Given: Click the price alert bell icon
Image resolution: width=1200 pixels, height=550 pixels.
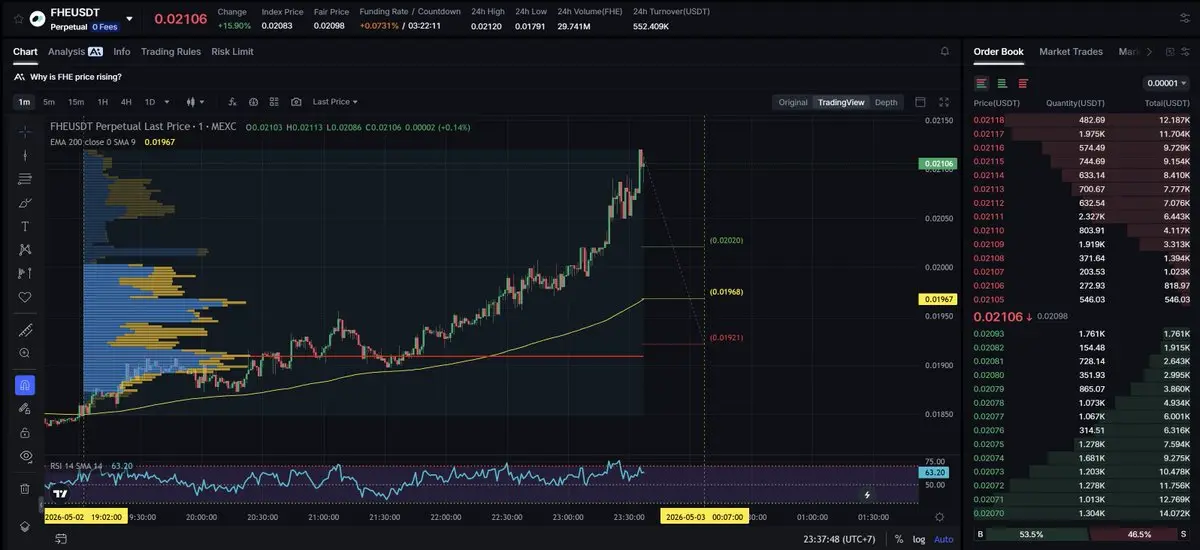Looking at the screenshot, I should [x=945, y=51].
